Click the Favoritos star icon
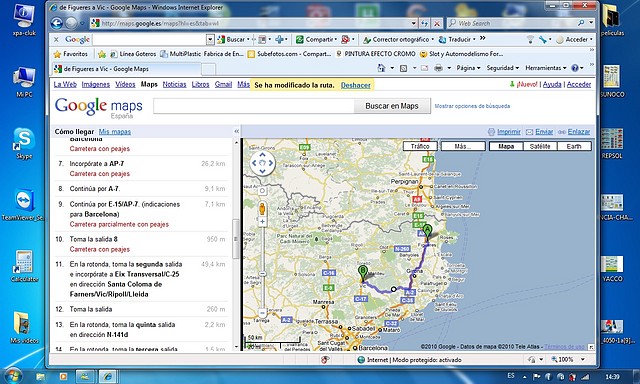640x384 pixels. click(57, 54)
